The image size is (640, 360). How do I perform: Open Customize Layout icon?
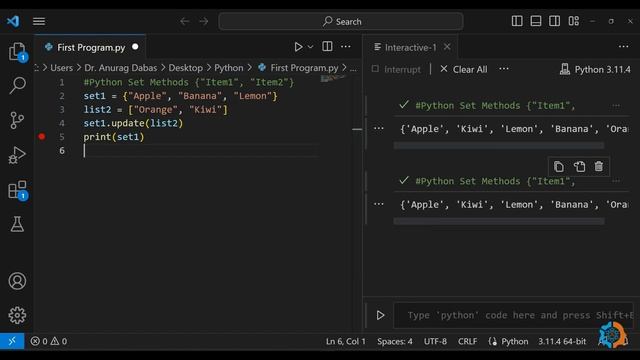point(573,21)
